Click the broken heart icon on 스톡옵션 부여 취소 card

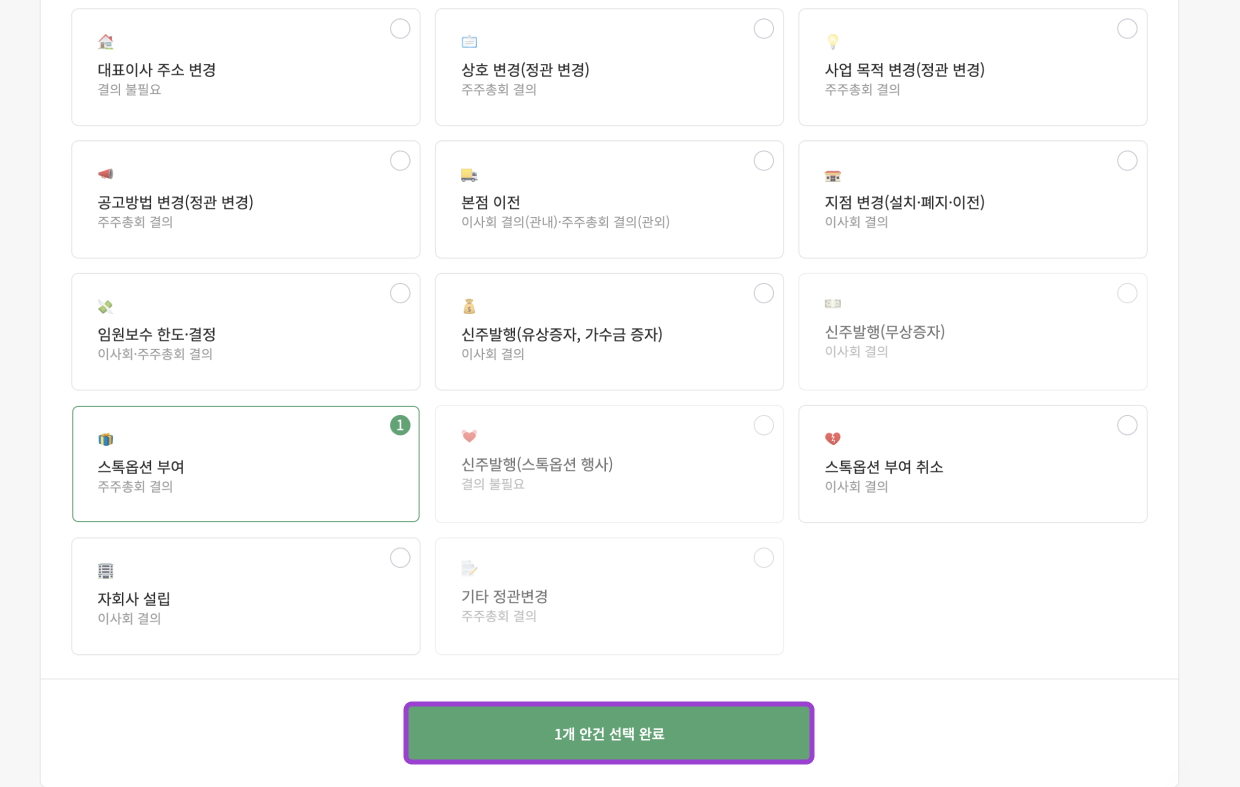click(832, 438)
